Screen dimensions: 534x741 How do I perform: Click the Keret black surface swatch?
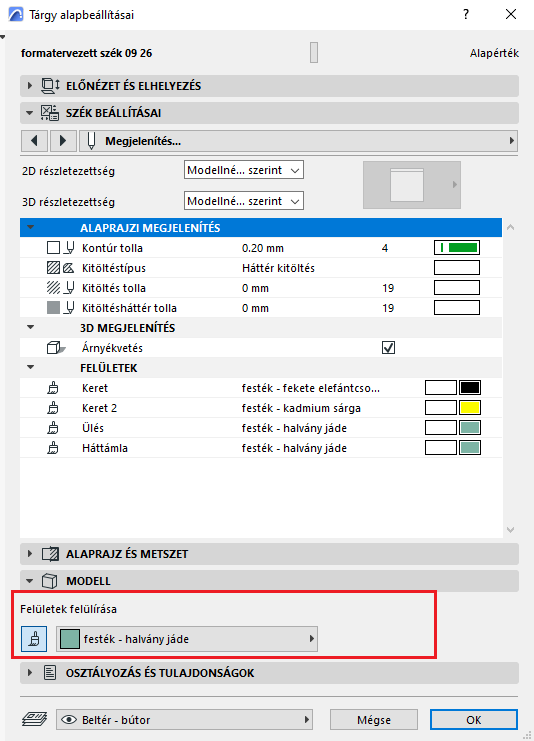[470, 388]
